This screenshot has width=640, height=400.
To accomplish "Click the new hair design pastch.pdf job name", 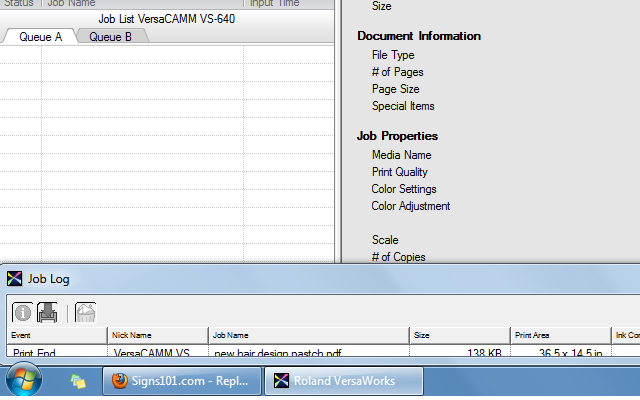I will tap(278, 353).
